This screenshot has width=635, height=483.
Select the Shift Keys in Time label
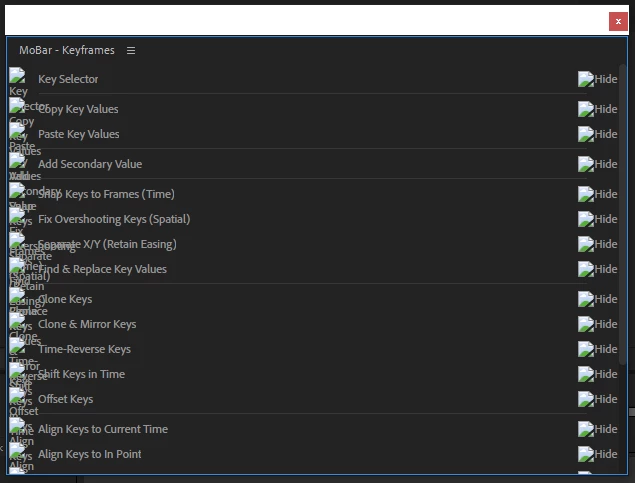pos(81,374)
